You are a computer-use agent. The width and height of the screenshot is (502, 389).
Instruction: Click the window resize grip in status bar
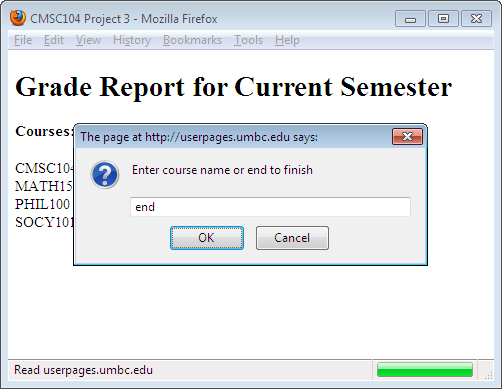click(x=488, y=375)
